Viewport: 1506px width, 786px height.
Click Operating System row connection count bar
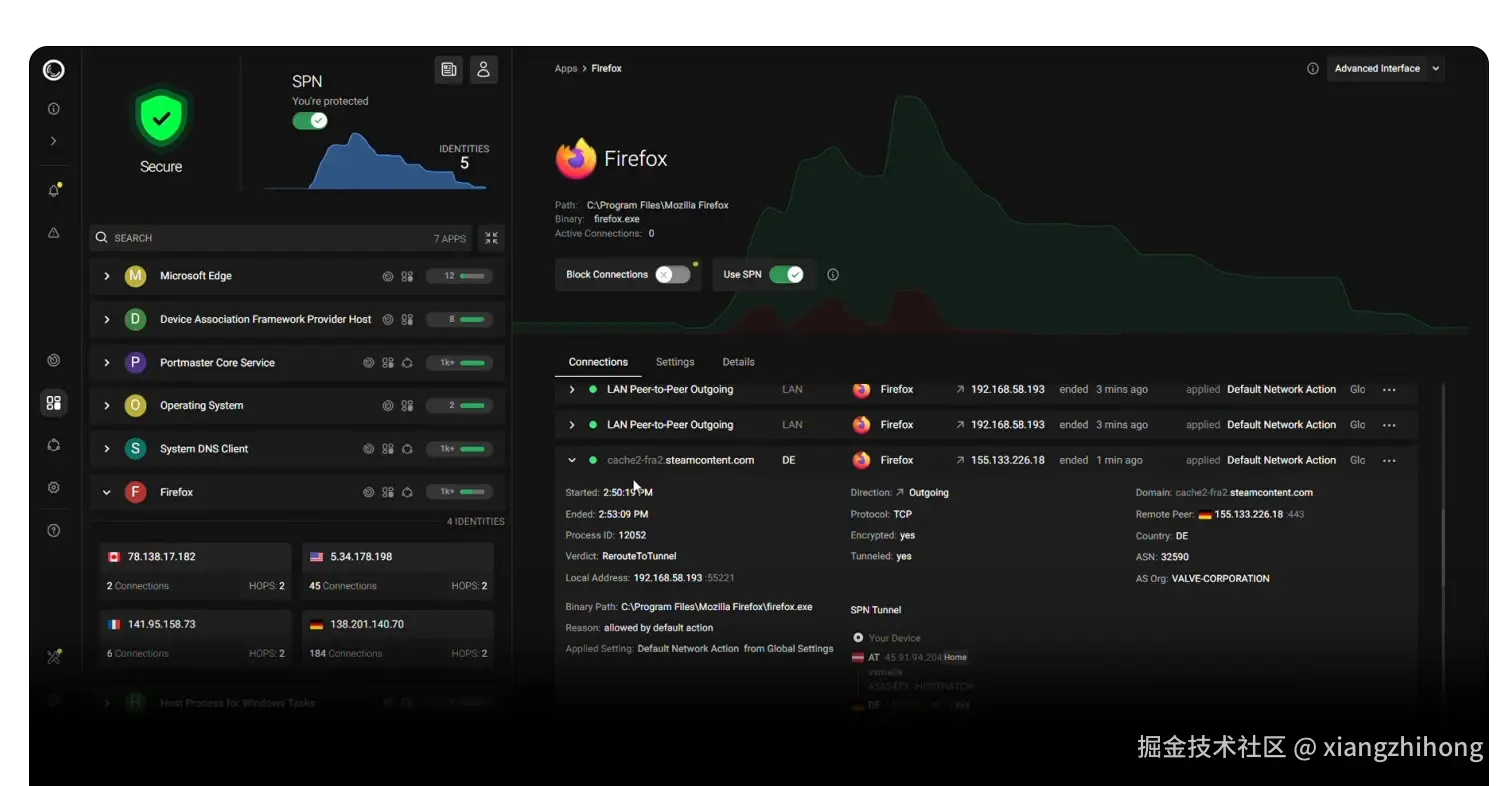point(460,406)
